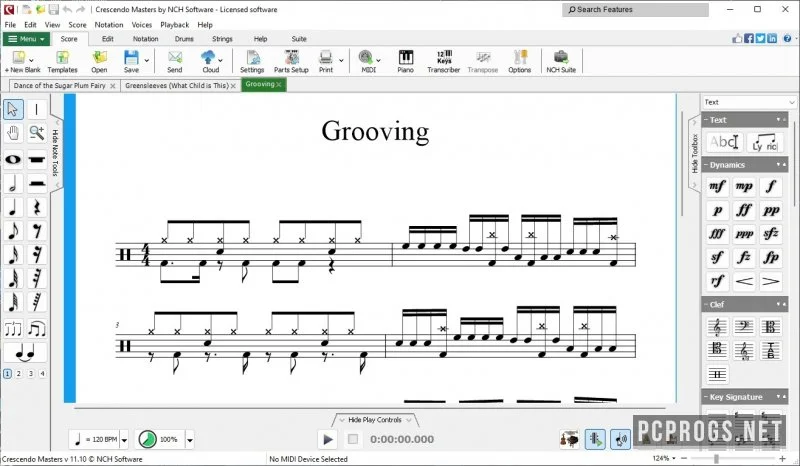
Task: Switch to the Drums ribbon tab
Action: tap(184, 39)
